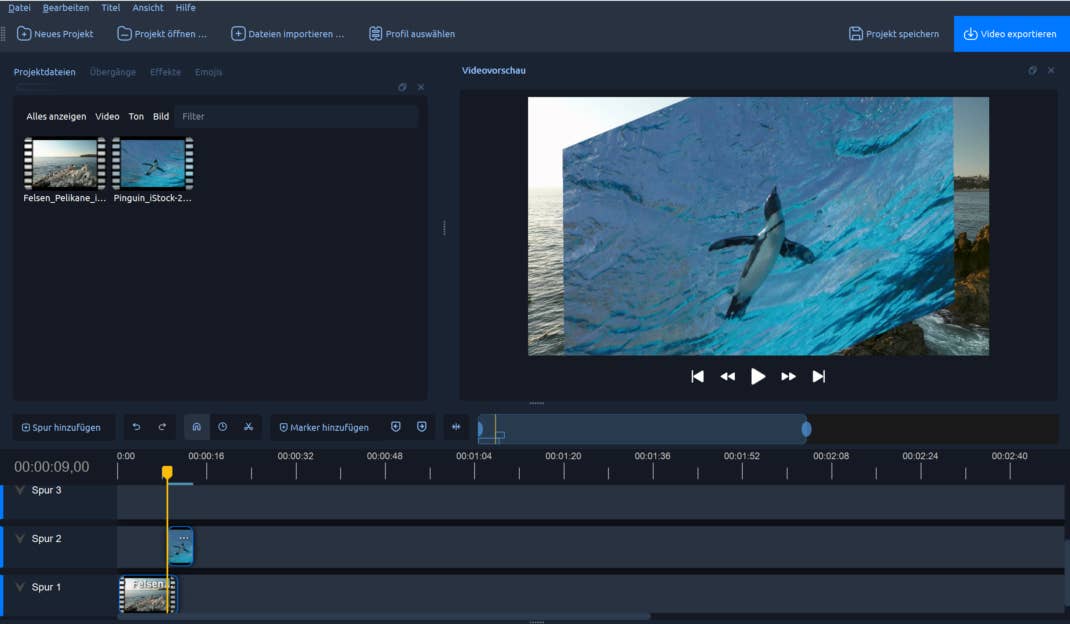Select the razor cut tool

click(247, 426)
